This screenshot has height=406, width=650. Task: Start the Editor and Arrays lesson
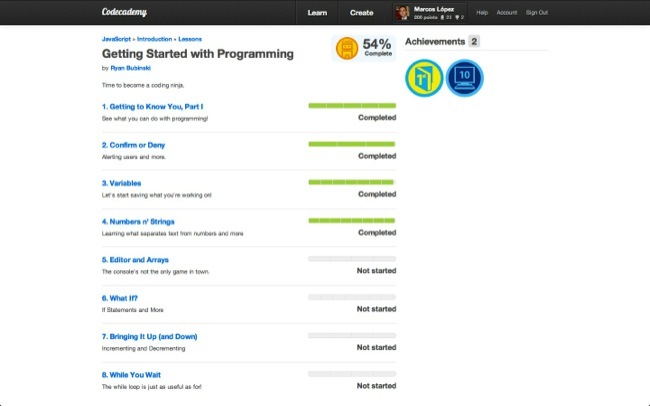tap(139, 260)
